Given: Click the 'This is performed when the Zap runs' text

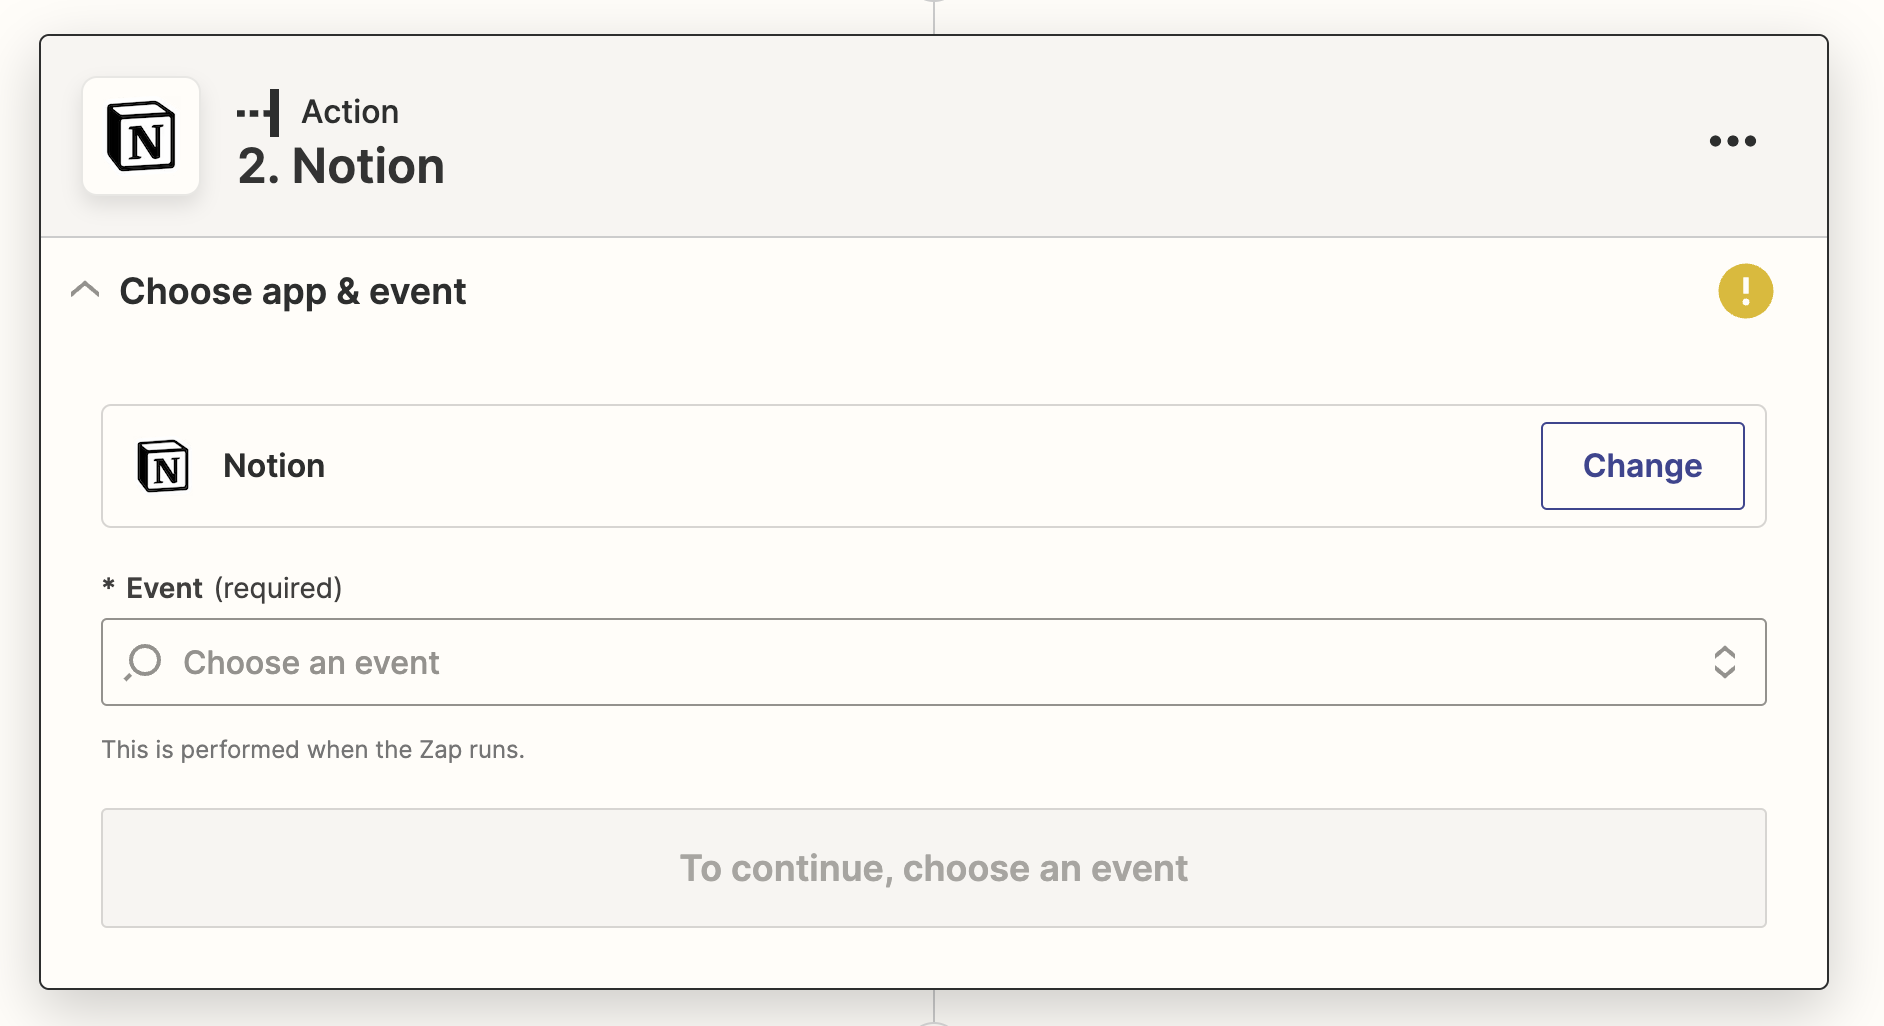Looking at the screenshot, I should 313,750.
